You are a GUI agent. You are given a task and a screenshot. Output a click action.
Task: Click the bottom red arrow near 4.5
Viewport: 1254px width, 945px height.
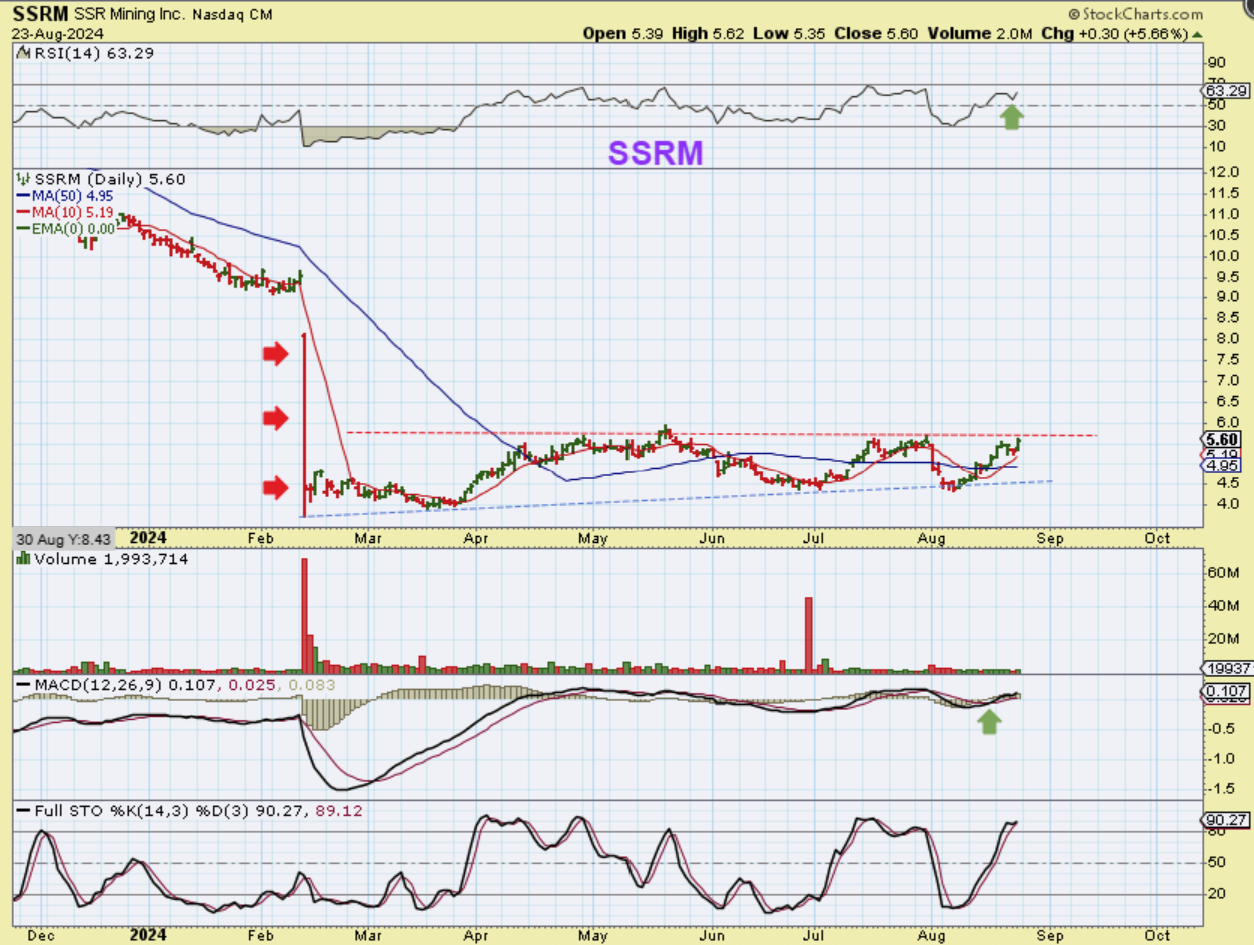click(274, 487)
